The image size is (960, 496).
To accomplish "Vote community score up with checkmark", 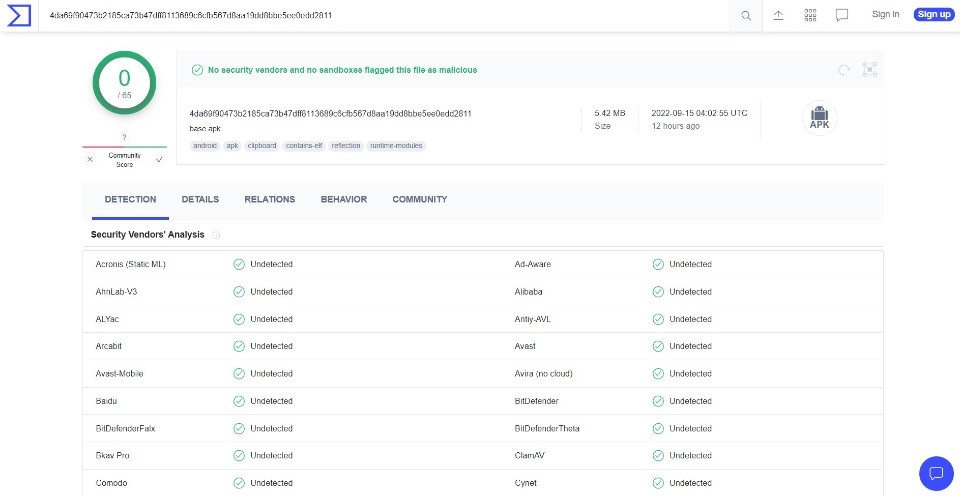I will [159, 159].
